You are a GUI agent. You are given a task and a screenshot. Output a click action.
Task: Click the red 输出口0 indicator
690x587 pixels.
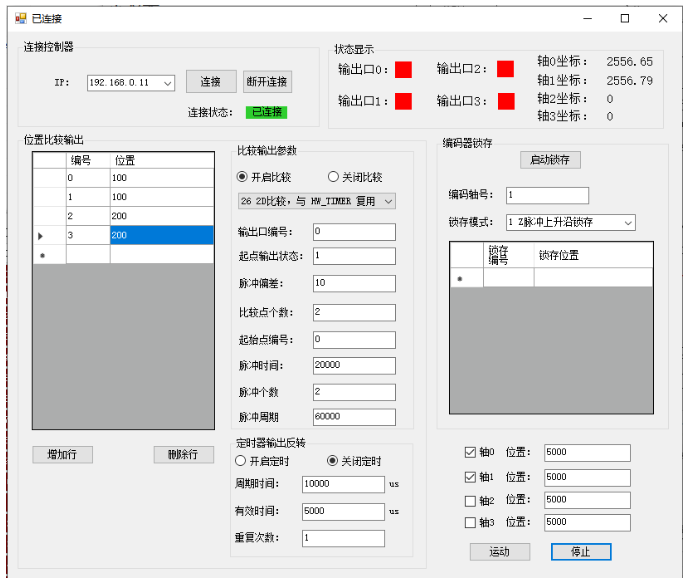click(x=403, y=70)
